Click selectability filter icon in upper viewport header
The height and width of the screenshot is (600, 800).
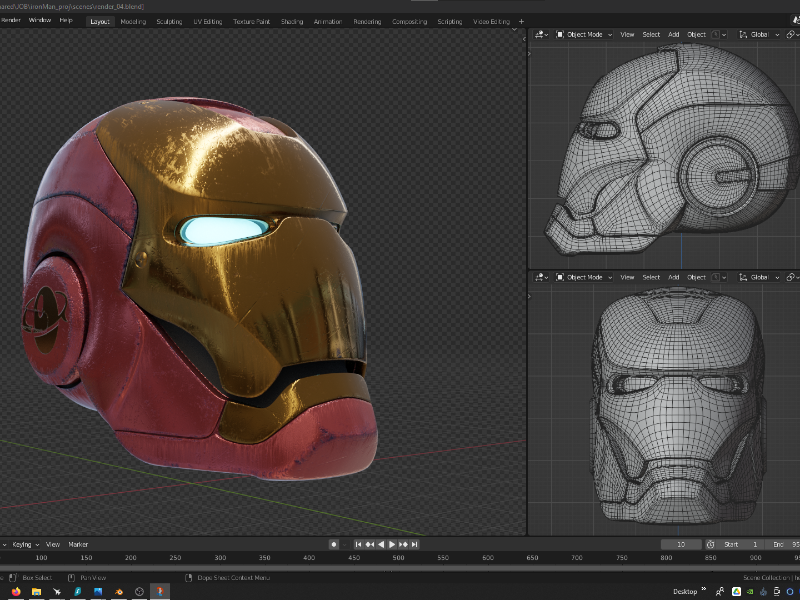point(719,35)
